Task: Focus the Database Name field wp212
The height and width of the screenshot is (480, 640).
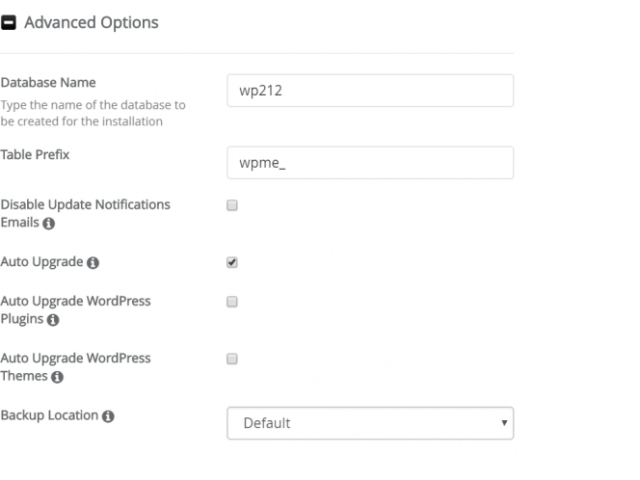Action: click(x=370, y=91)
